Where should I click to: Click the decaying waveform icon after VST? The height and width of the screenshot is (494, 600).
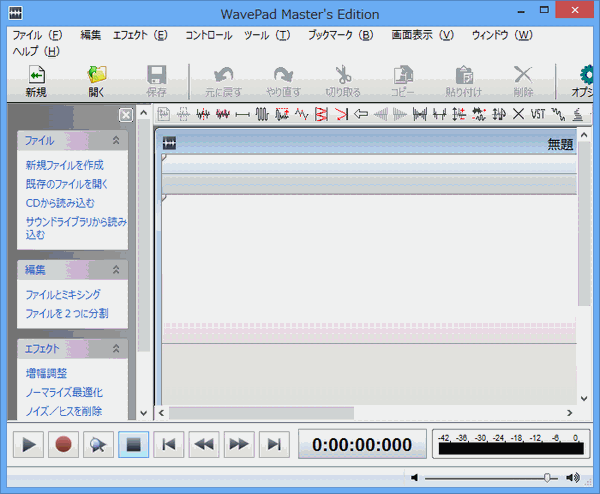coord(558,114)
